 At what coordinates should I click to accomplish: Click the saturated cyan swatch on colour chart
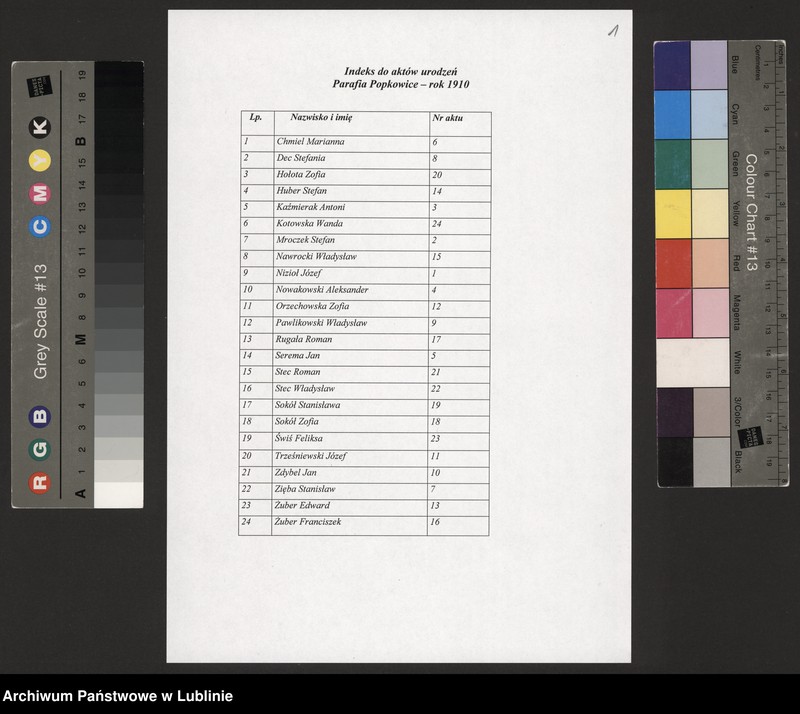pos(672,115)
